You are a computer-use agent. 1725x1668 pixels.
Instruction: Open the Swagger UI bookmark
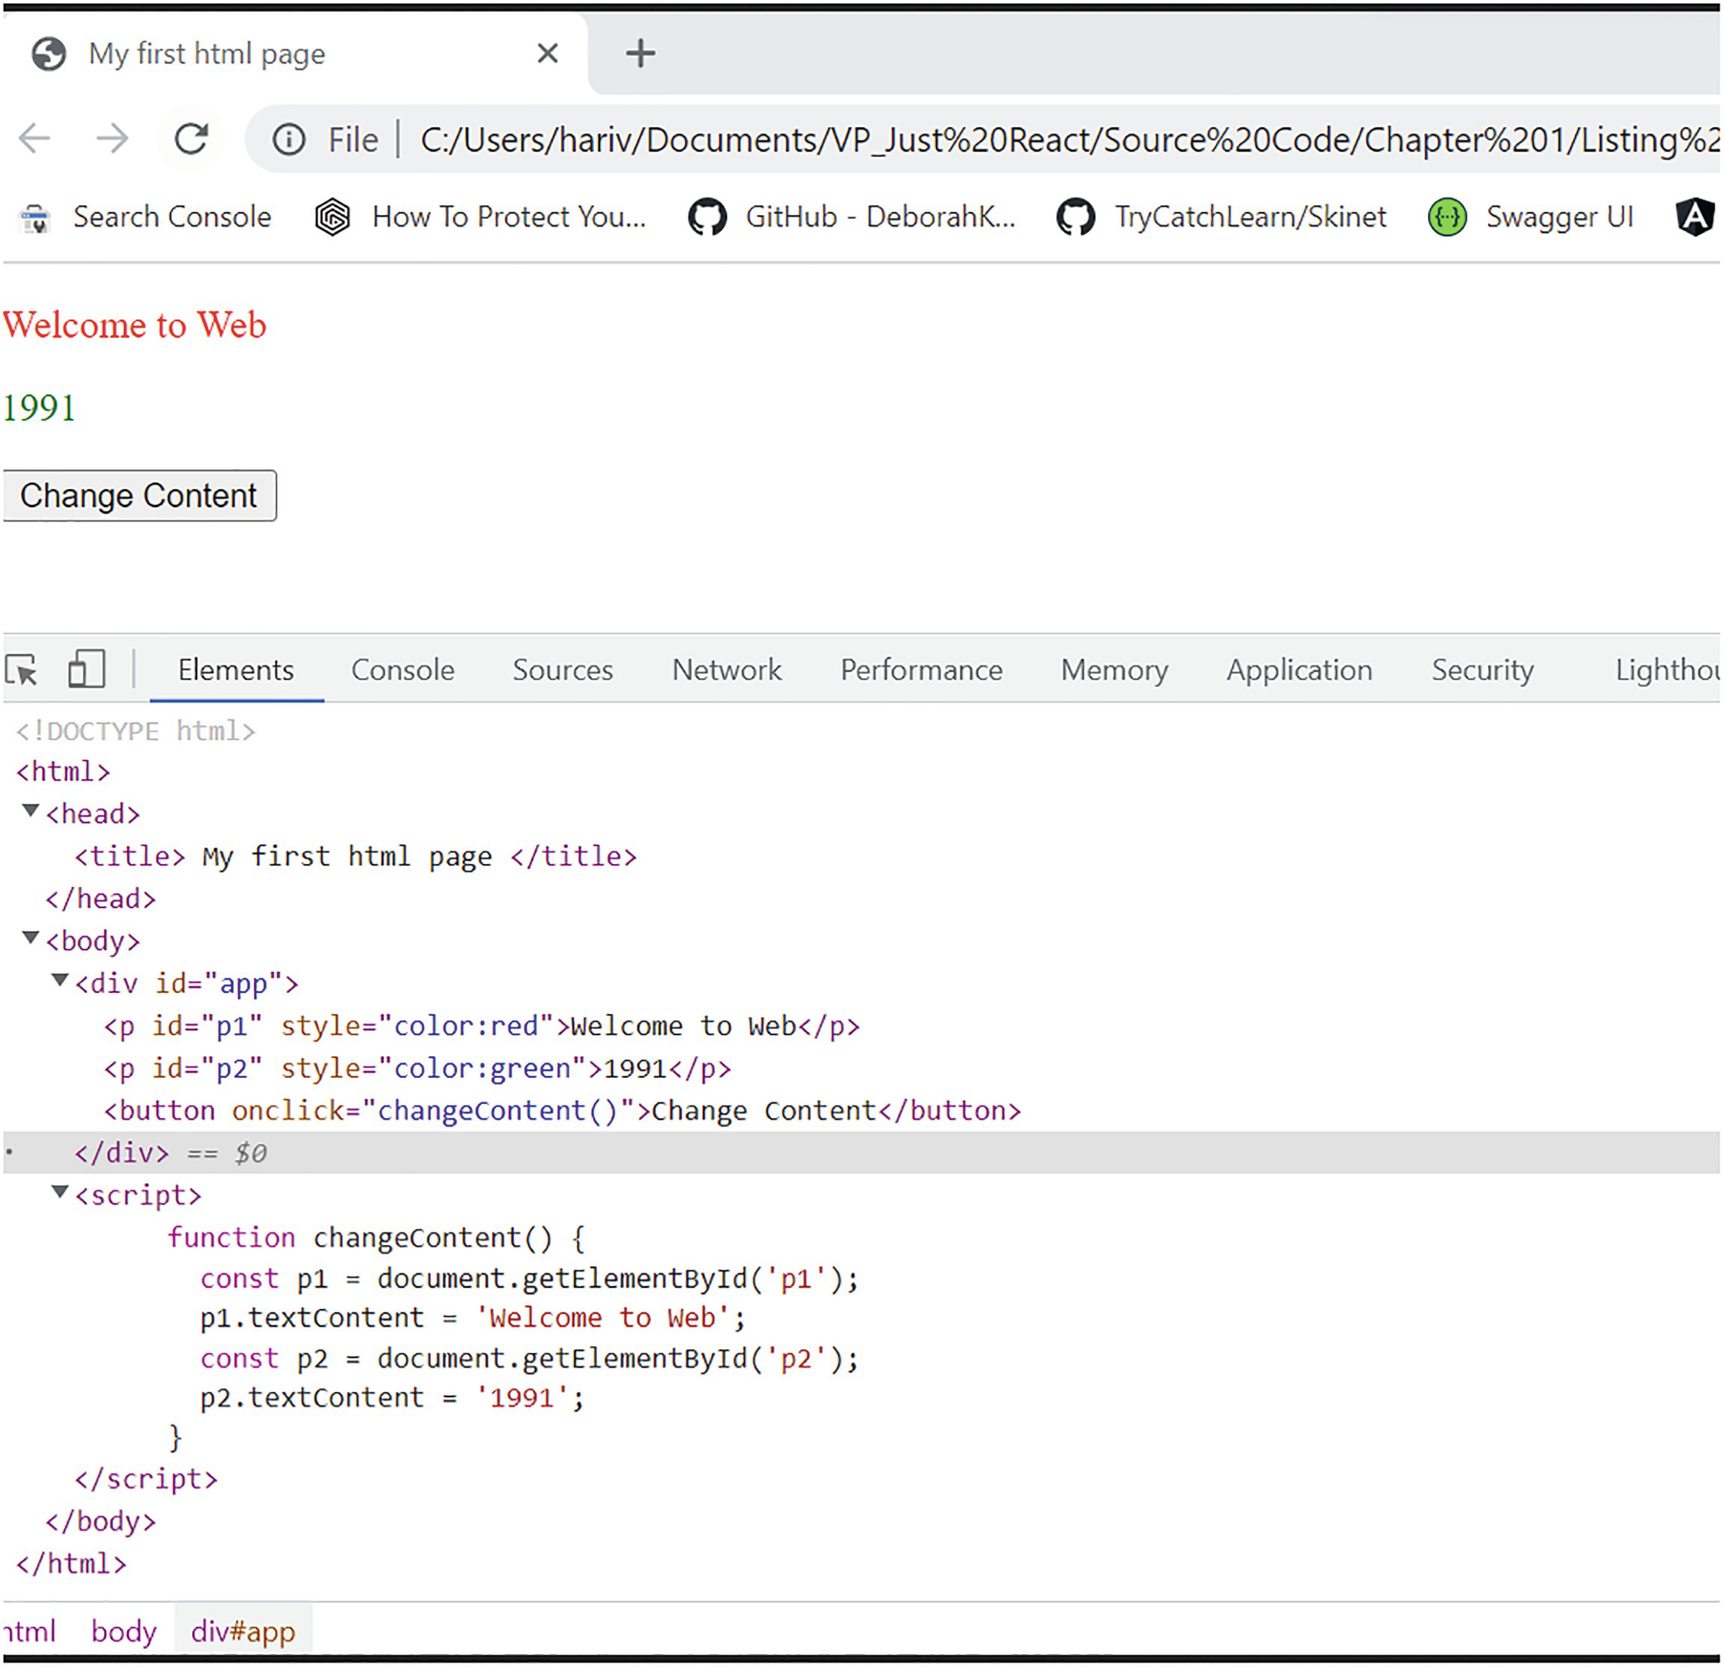(x=1531, y=217)
